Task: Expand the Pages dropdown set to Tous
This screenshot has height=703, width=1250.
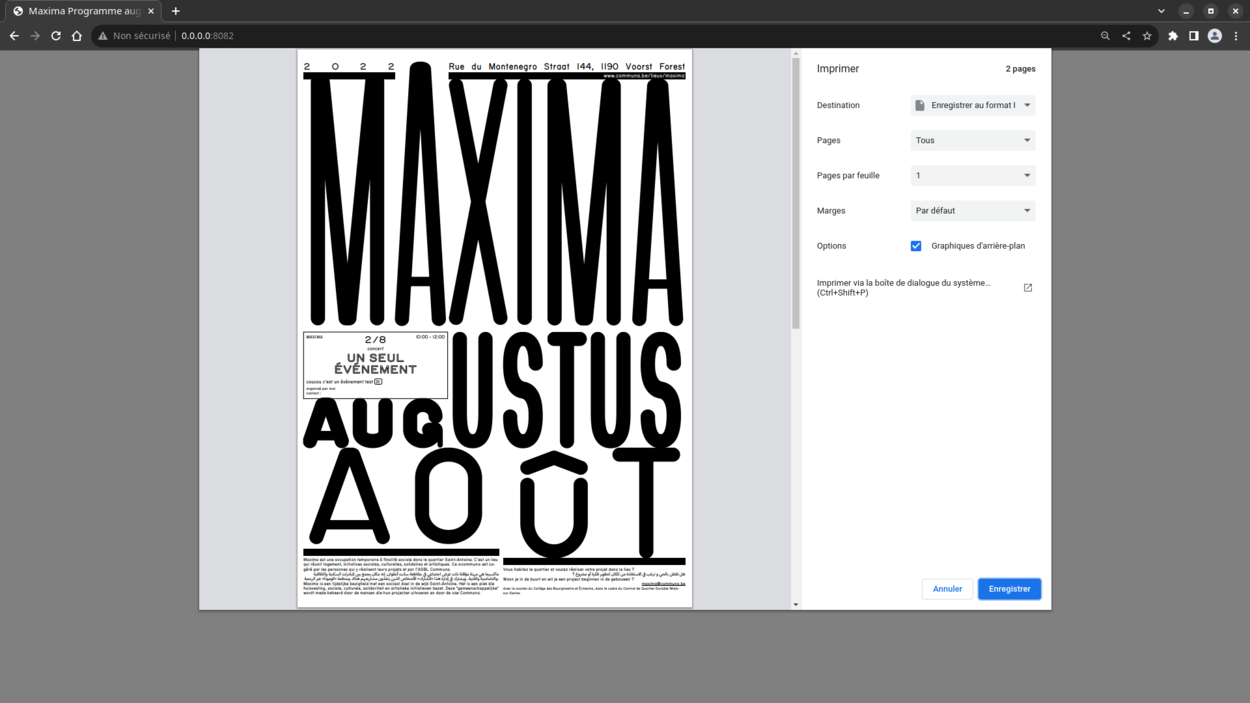Action: (972, 140)
